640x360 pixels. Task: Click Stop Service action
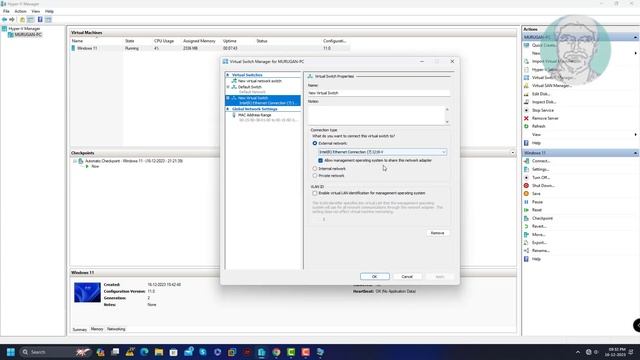[x=542, y=110]
